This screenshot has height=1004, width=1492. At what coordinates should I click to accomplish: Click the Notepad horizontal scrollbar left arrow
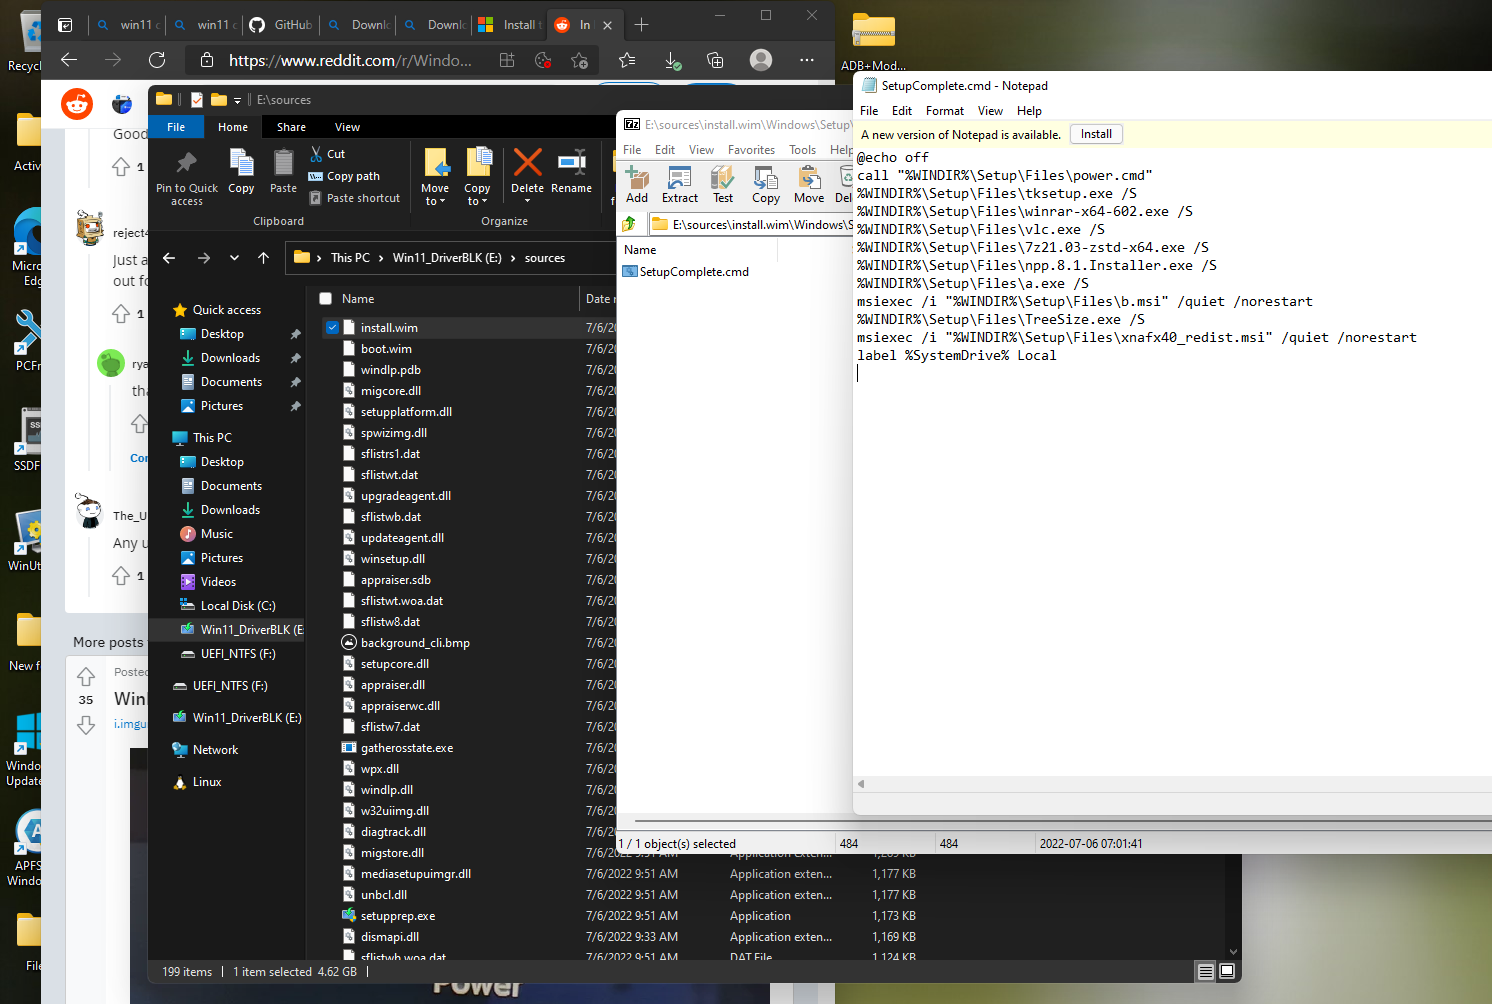(861, 784)
